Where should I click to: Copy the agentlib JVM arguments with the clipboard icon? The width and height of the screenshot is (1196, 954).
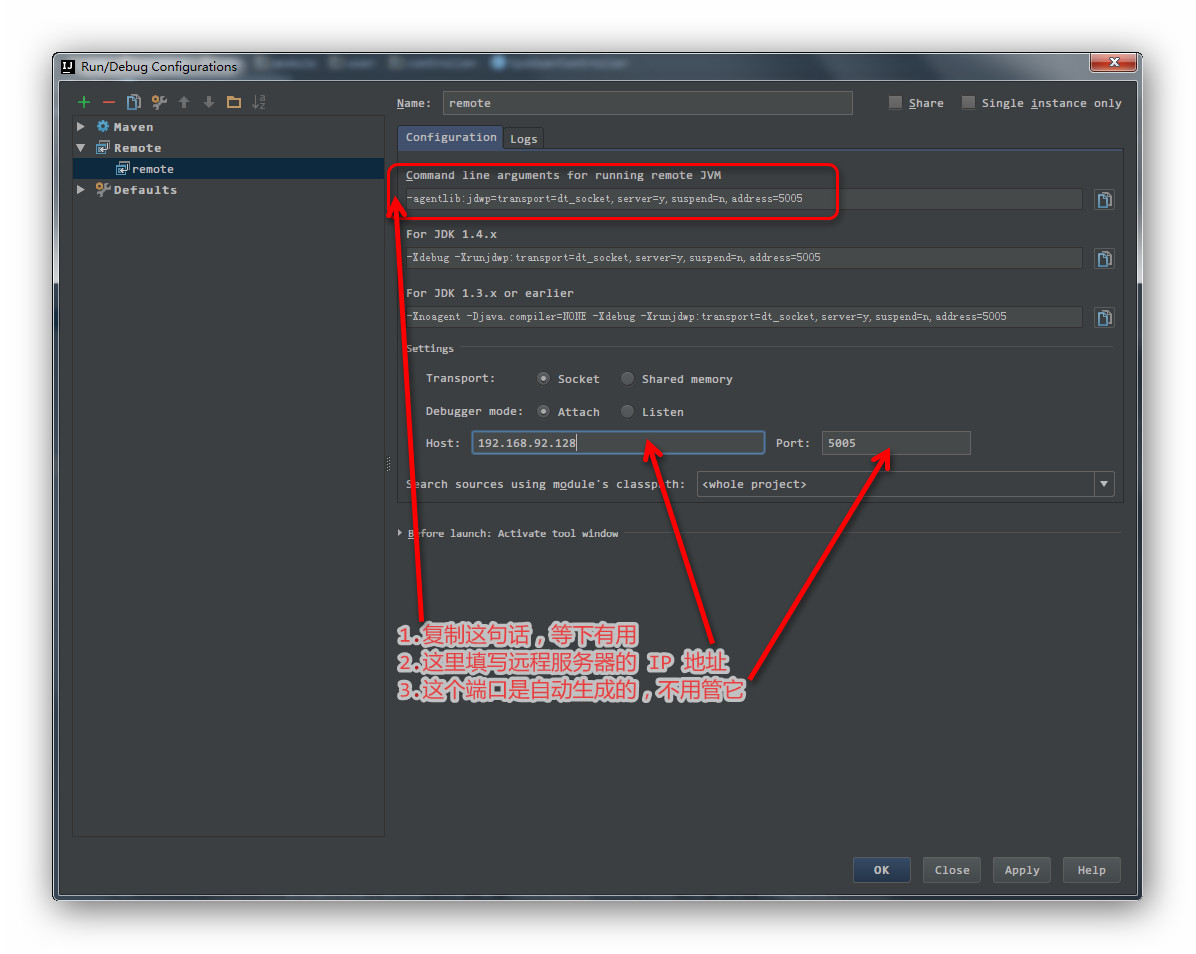1104,199
